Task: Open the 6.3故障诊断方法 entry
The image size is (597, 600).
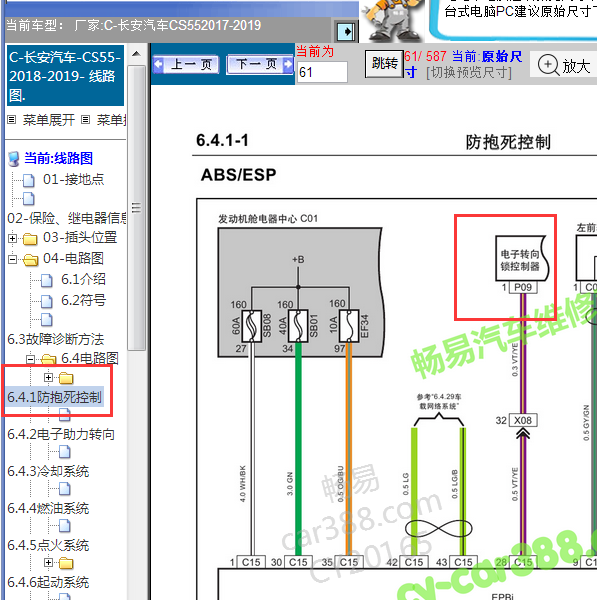Action: (x=55, y=339)
